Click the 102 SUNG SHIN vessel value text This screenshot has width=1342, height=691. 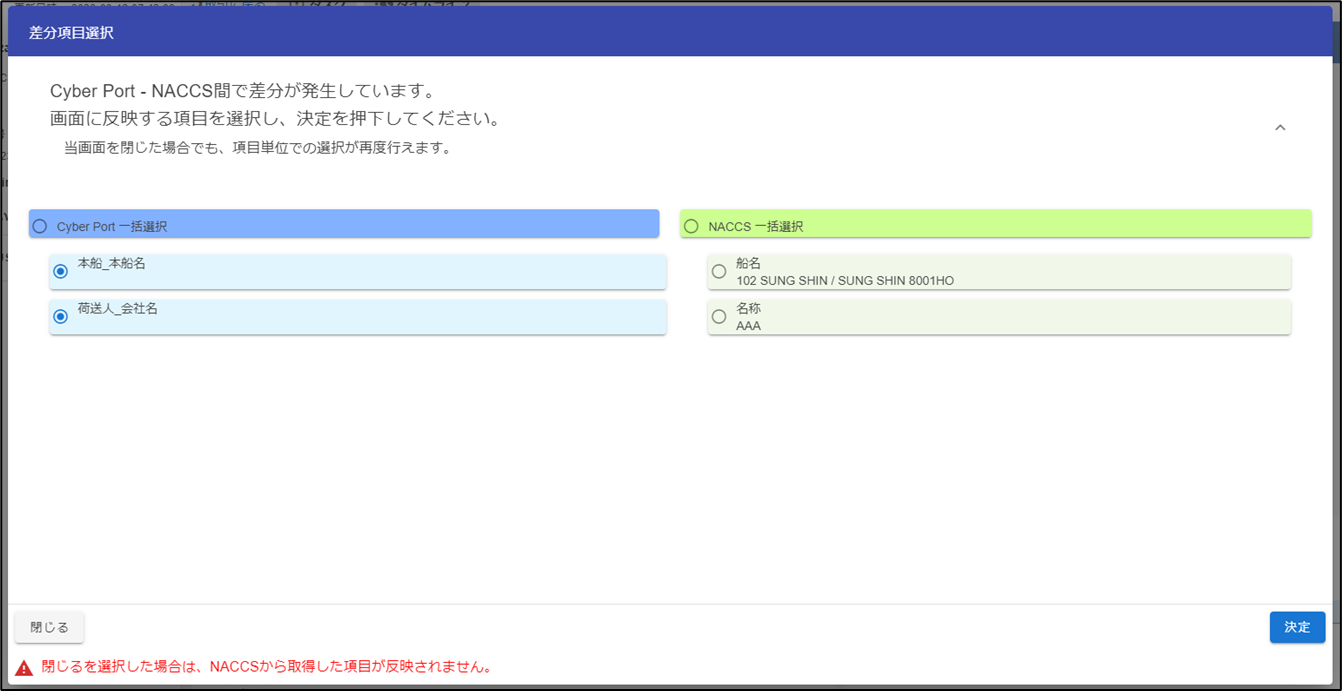[x=844, y=281]
